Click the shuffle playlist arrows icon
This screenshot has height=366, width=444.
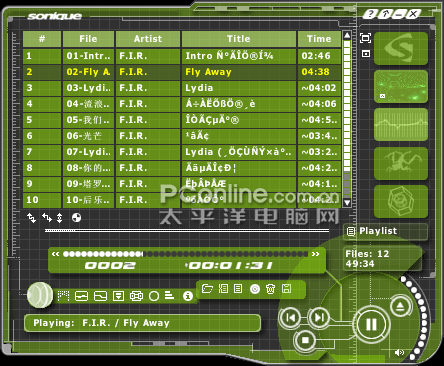click(x=32, y=218)
